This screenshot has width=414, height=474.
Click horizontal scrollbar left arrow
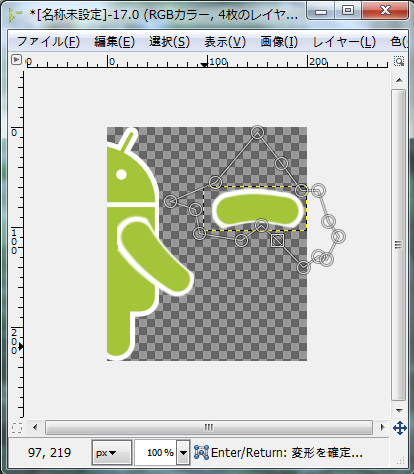pos(35,427)
